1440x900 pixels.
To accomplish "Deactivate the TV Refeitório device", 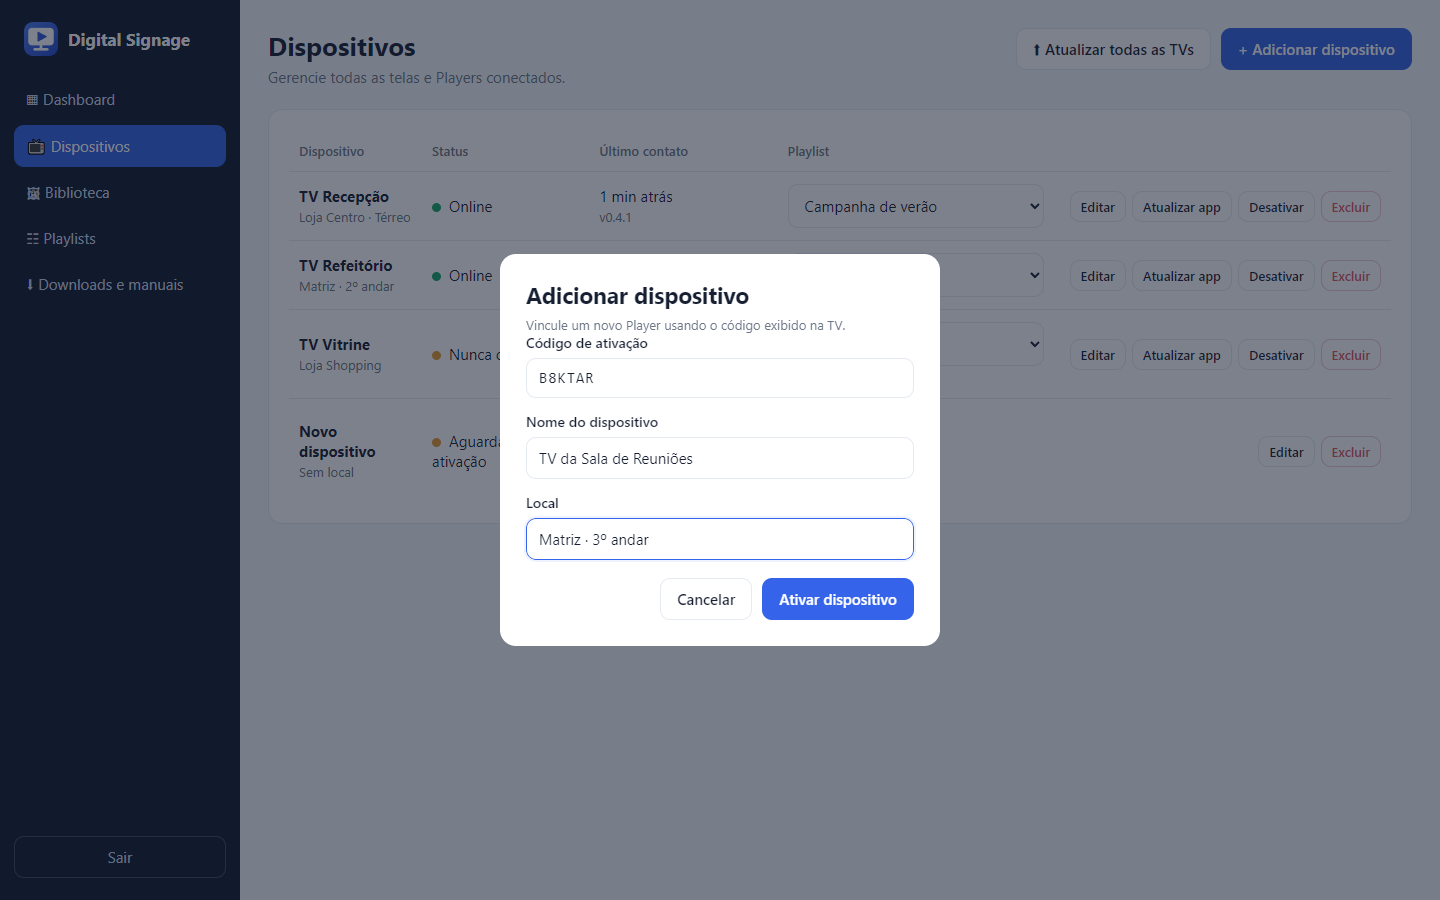I will [1276, 276].
